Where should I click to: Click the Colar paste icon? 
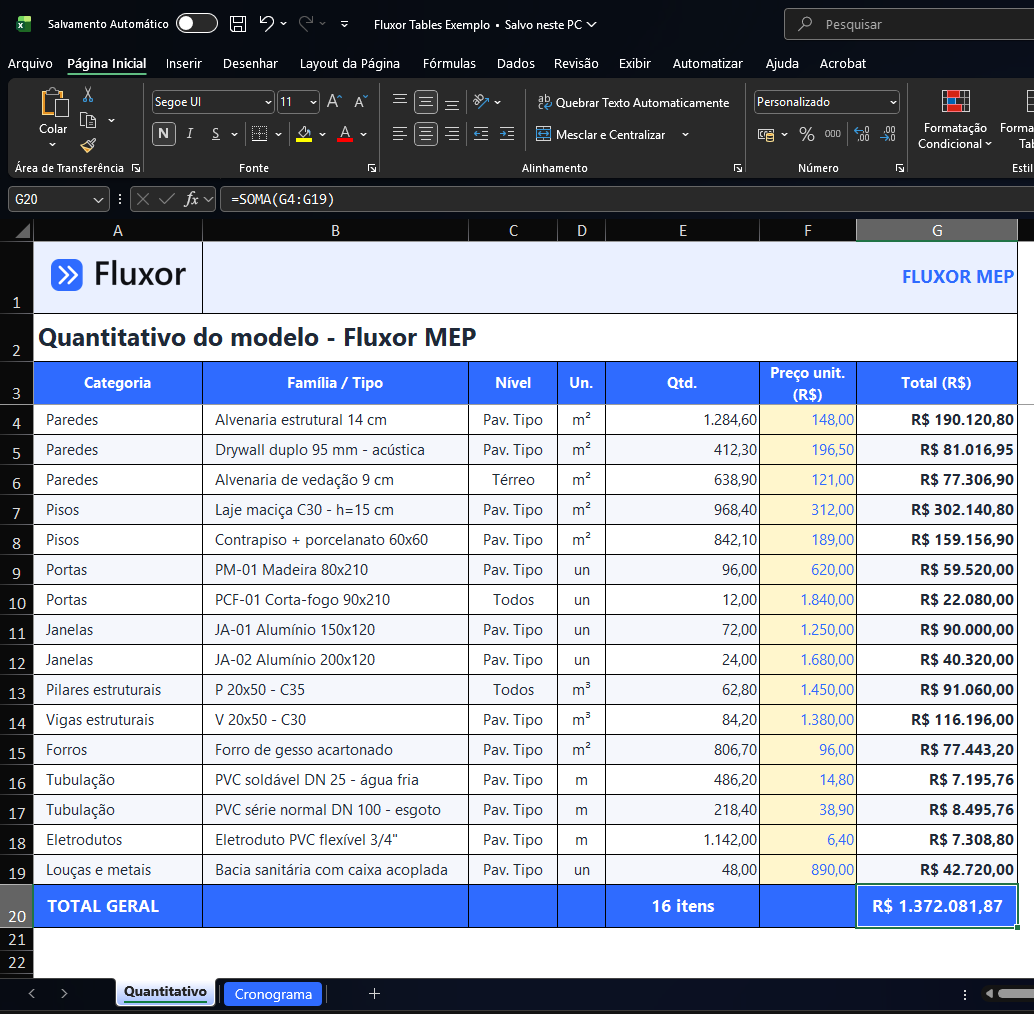(54, 102)
